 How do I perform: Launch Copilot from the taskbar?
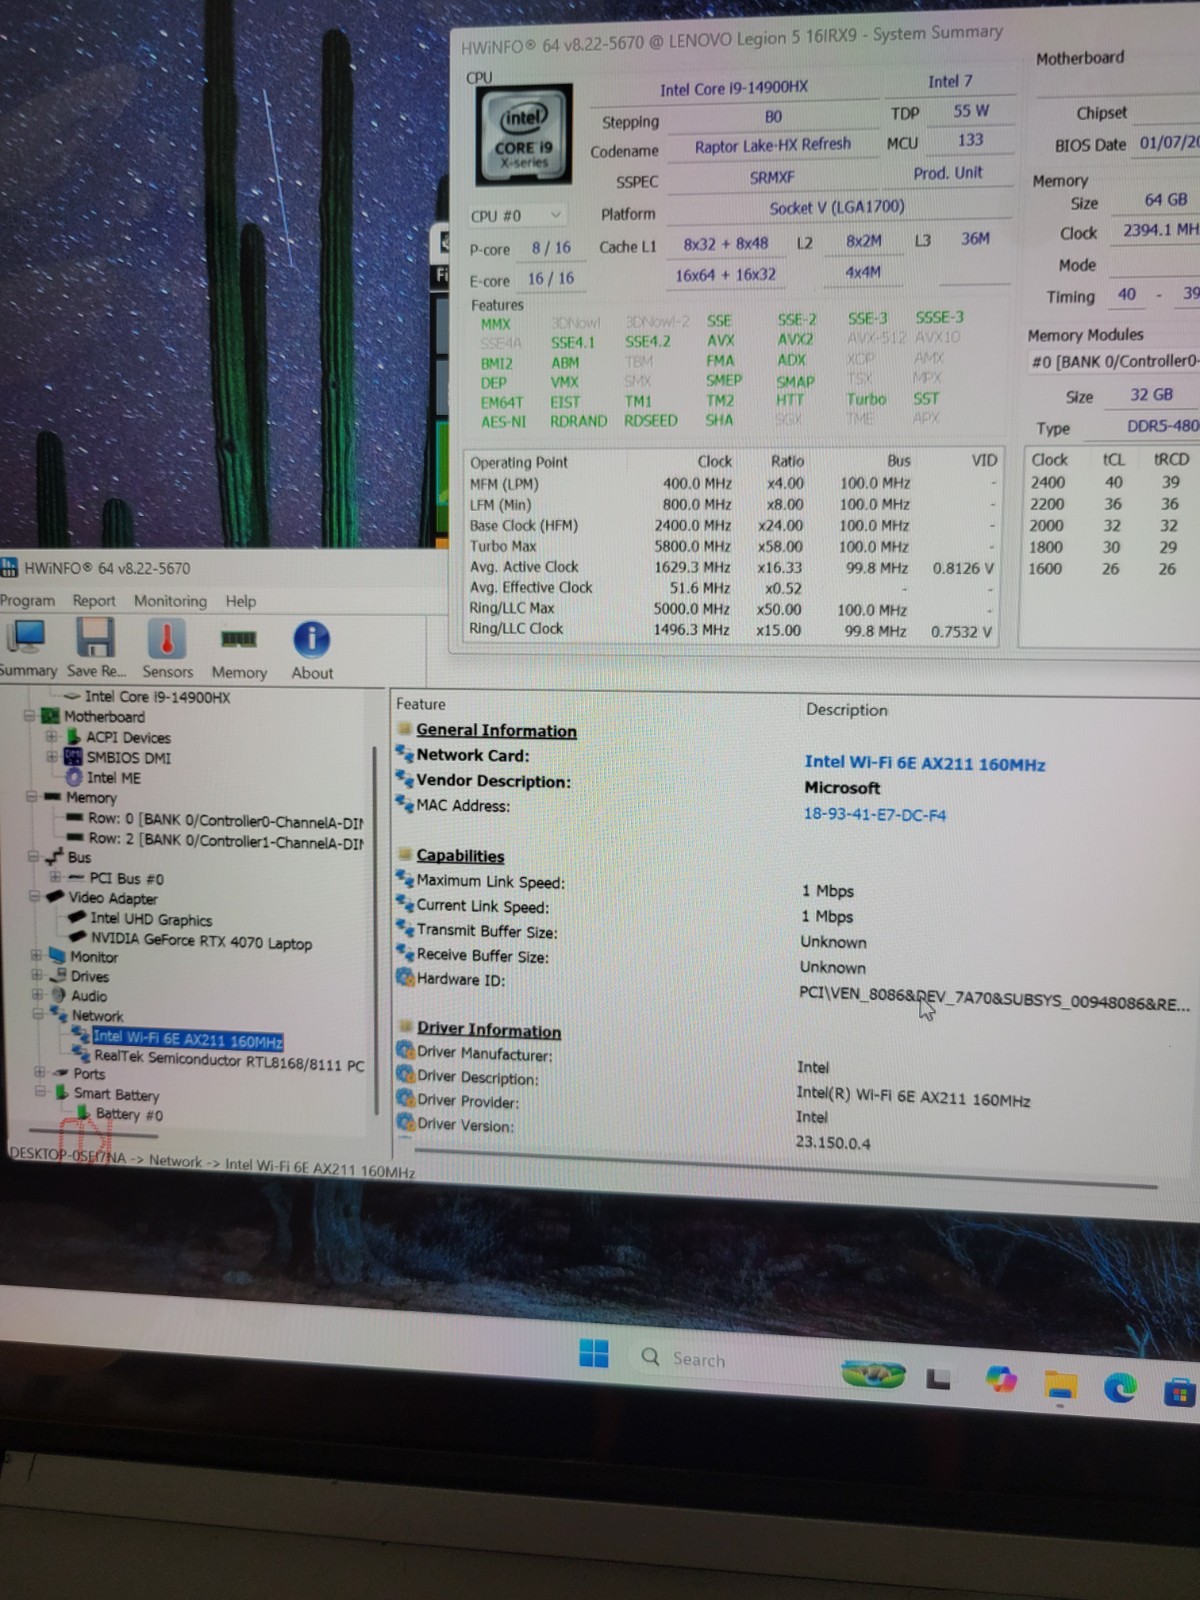point(1000,1380)
